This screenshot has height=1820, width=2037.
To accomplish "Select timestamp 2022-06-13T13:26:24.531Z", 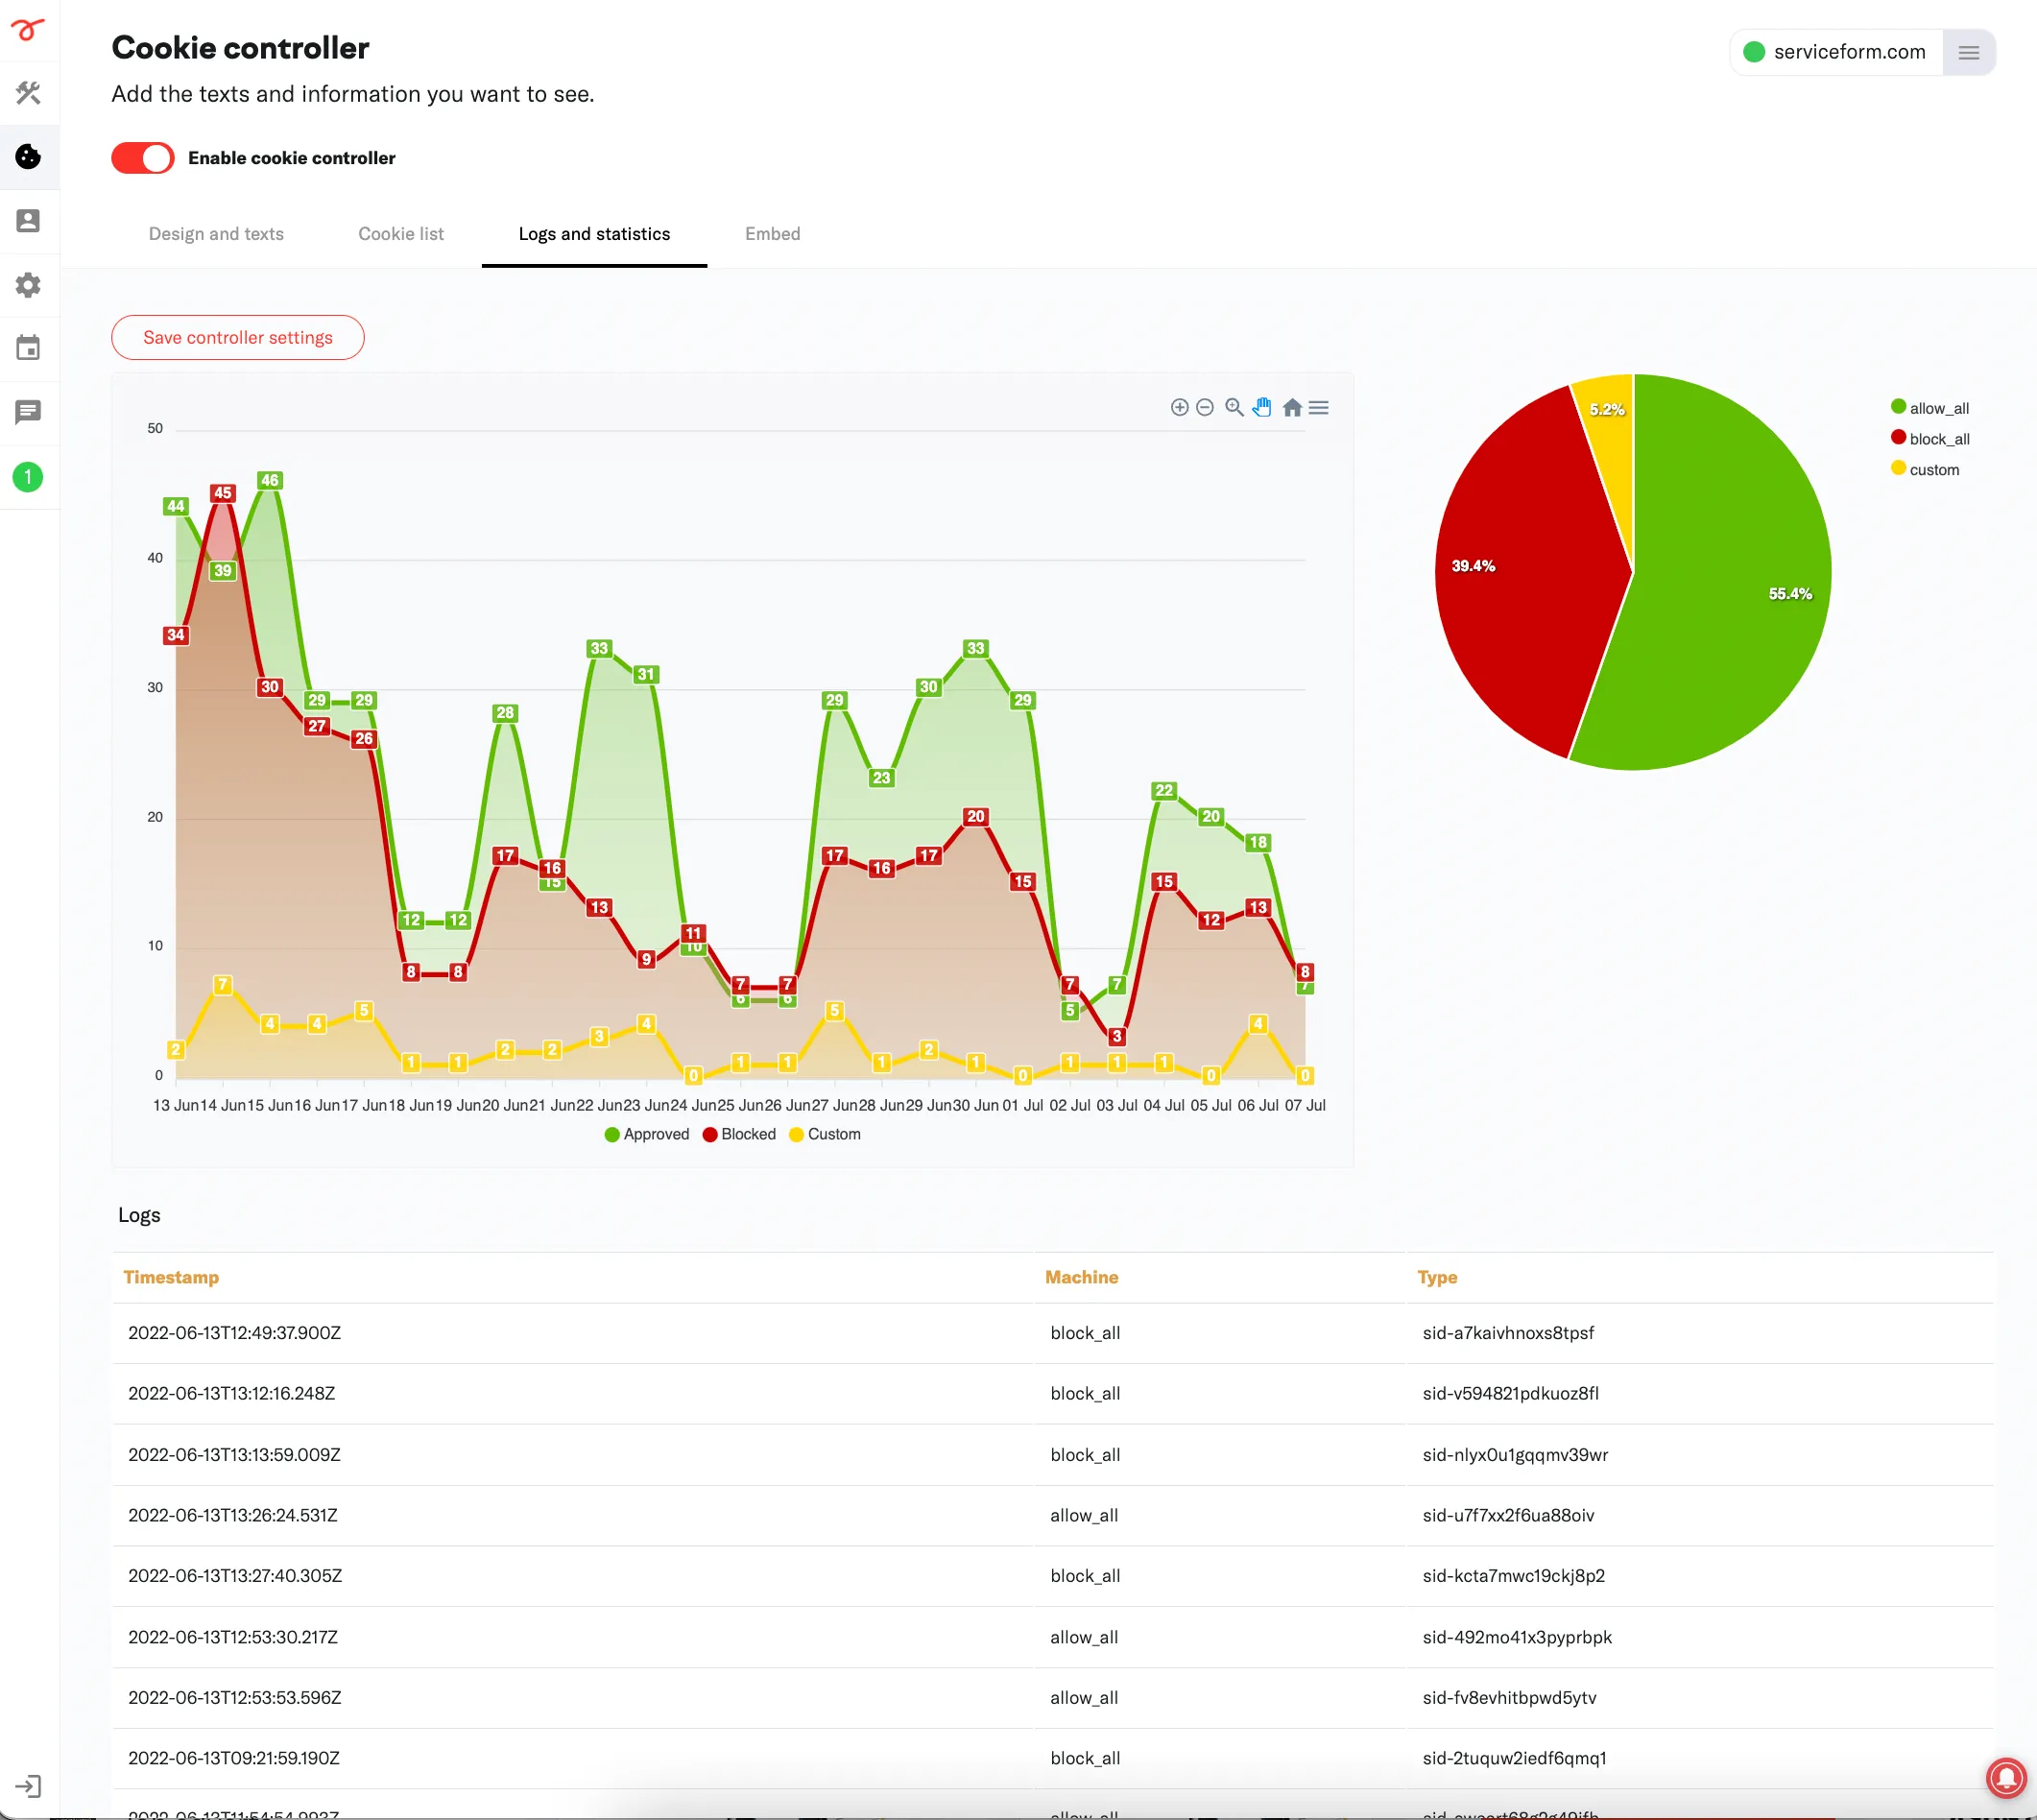I will [233, 1515].
